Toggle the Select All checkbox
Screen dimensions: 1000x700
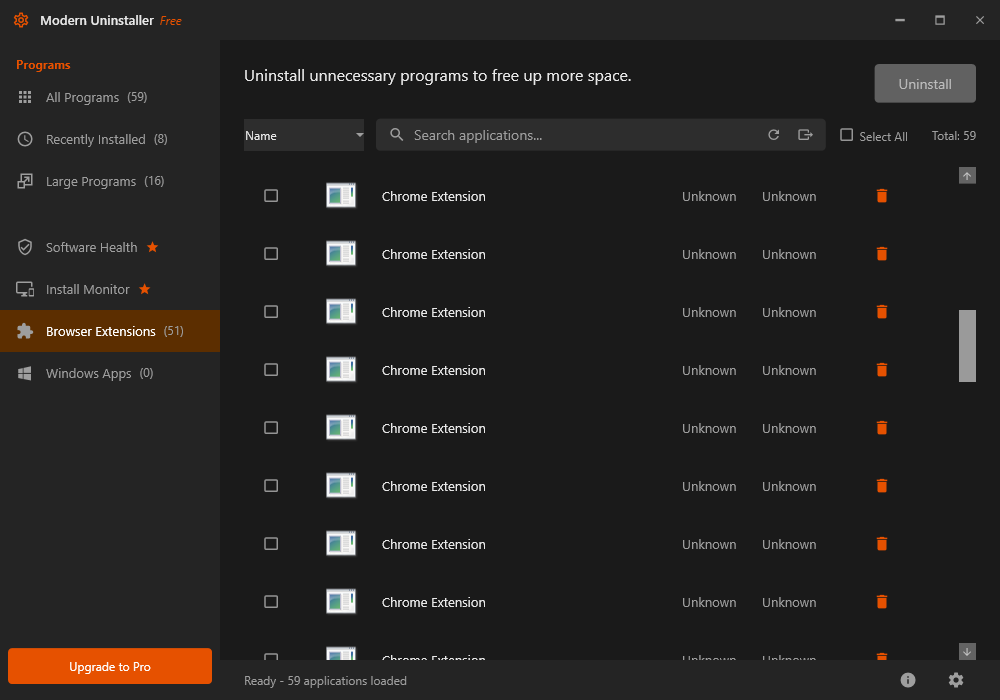pos(846,135)
